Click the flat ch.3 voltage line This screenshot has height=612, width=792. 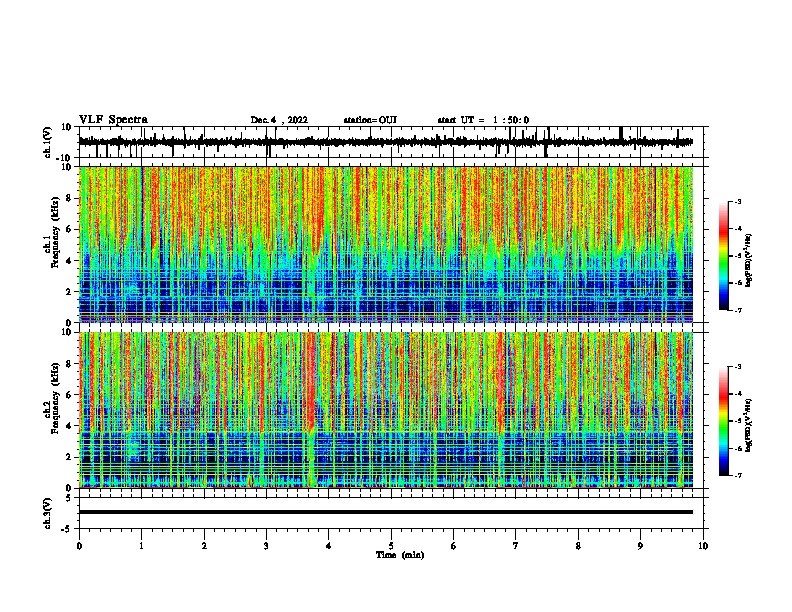pos(385,512)
